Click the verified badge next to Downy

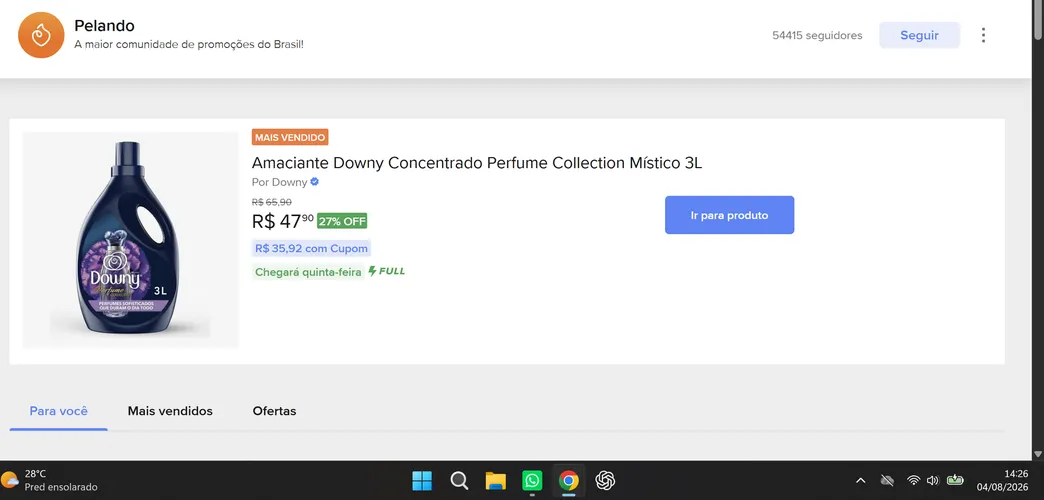coord(314,182)
